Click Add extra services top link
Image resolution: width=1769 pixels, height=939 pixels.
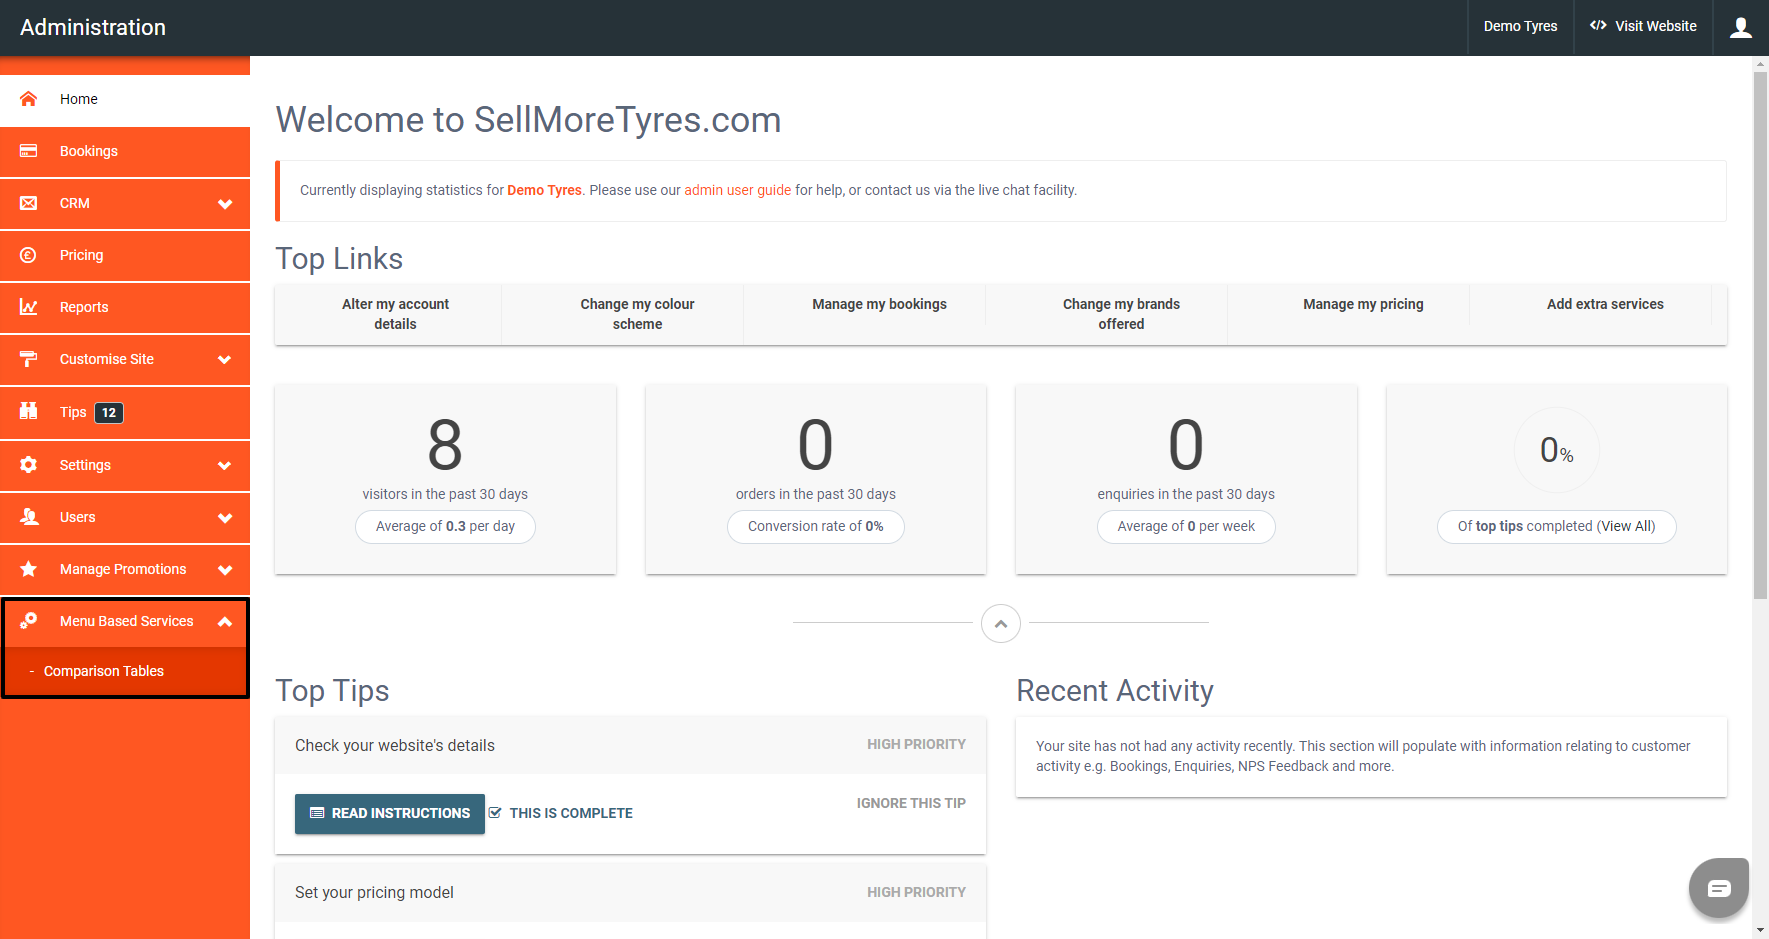pos(1605,304)
